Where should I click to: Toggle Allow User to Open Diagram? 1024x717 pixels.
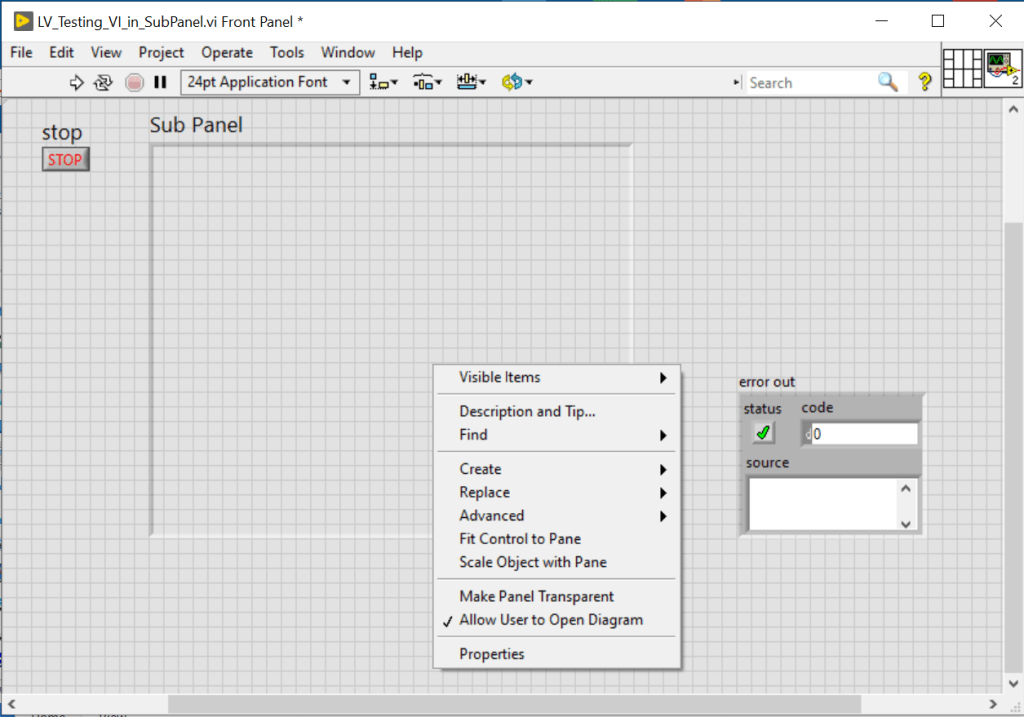coord(551,620)
